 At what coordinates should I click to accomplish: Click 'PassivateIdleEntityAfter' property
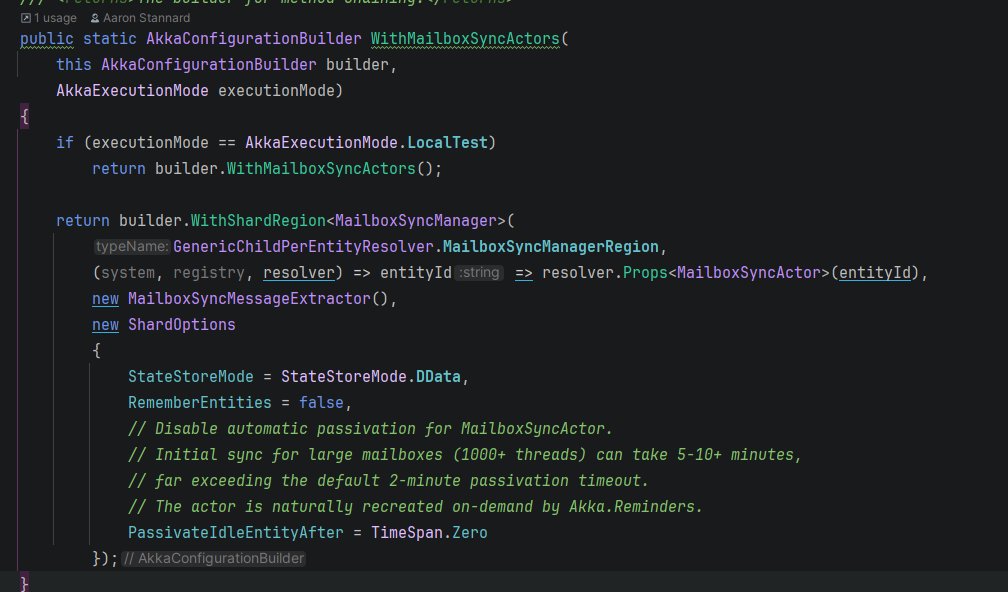click(236, 533)
